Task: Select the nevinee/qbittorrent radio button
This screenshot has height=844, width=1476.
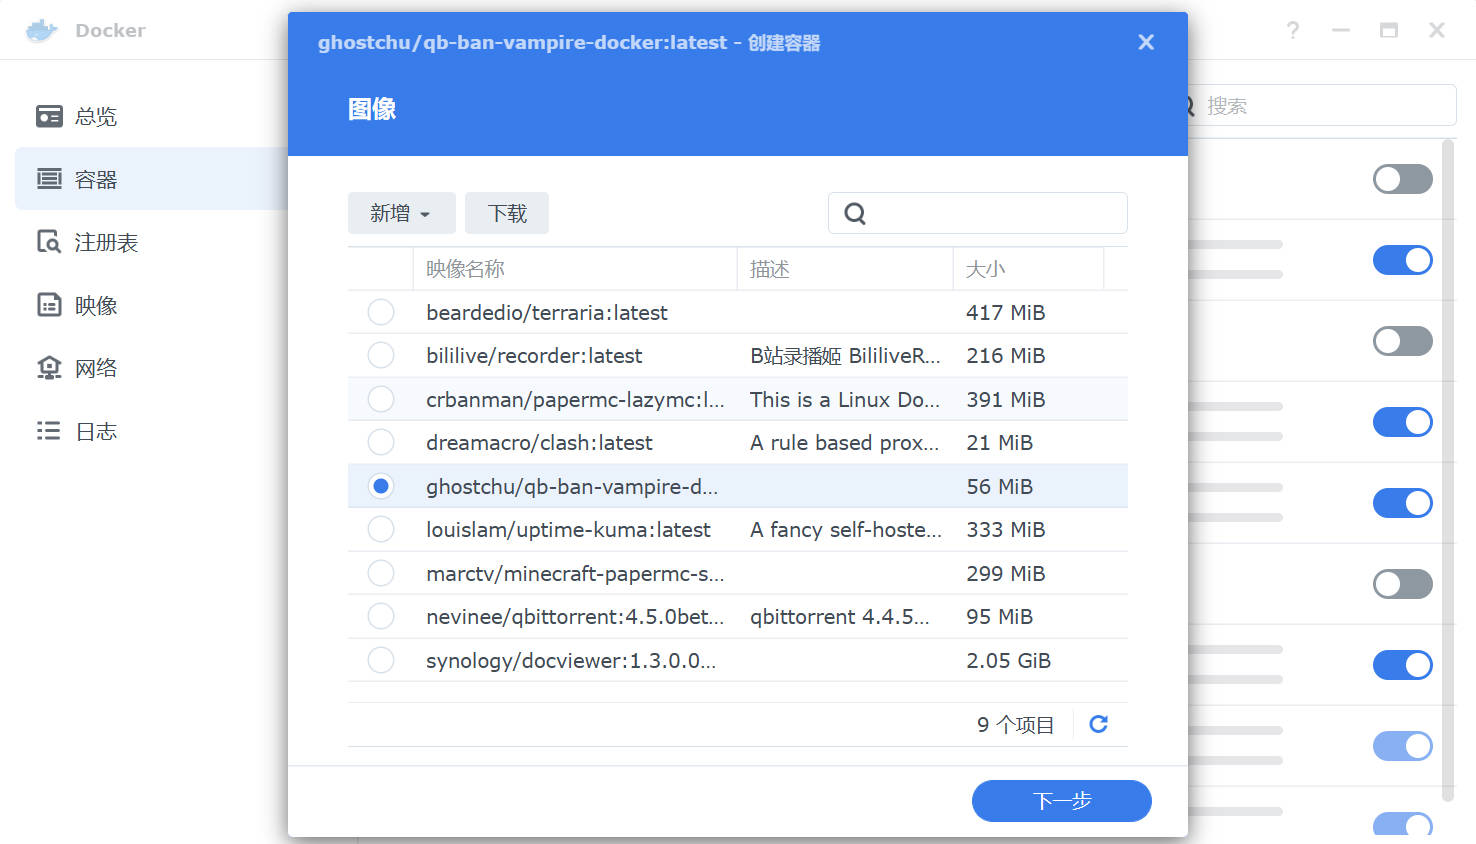Action: click(x=381, y=616)
